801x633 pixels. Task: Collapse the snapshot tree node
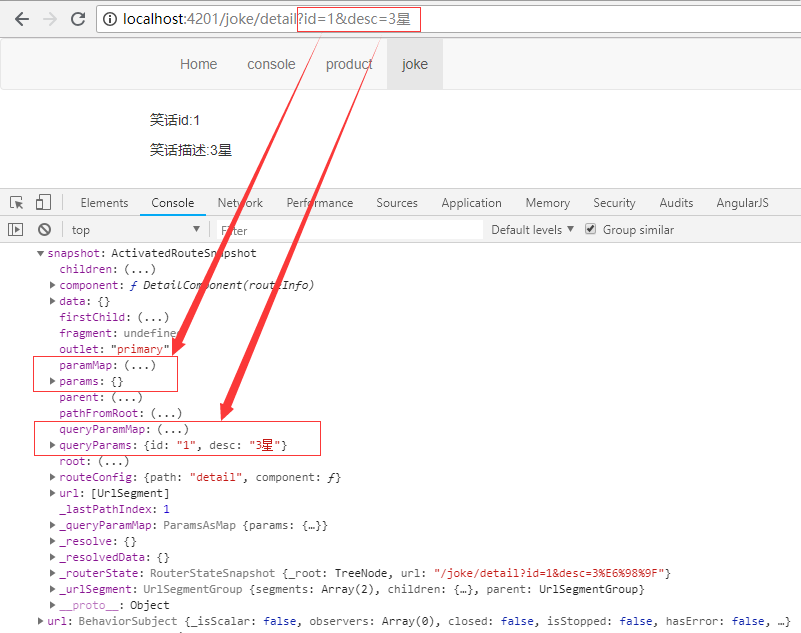[41, 254]
